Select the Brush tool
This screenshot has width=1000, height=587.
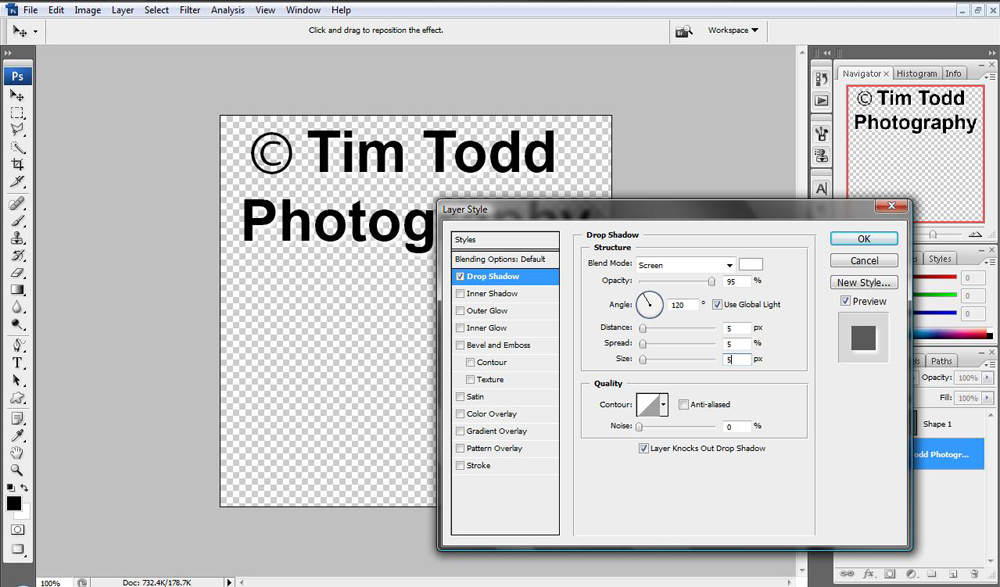tap(17, 221)
